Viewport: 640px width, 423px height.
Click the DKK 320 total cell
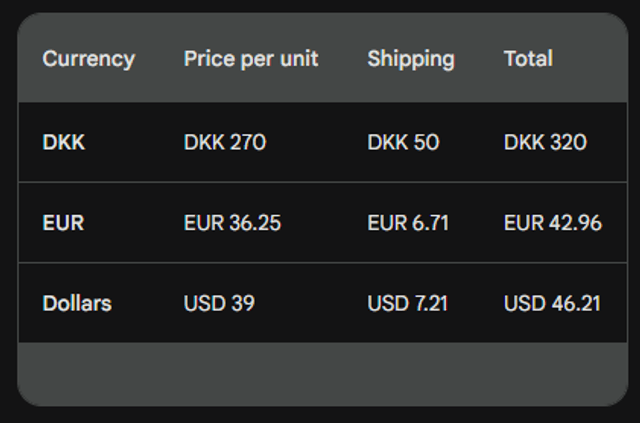[545, 142]
